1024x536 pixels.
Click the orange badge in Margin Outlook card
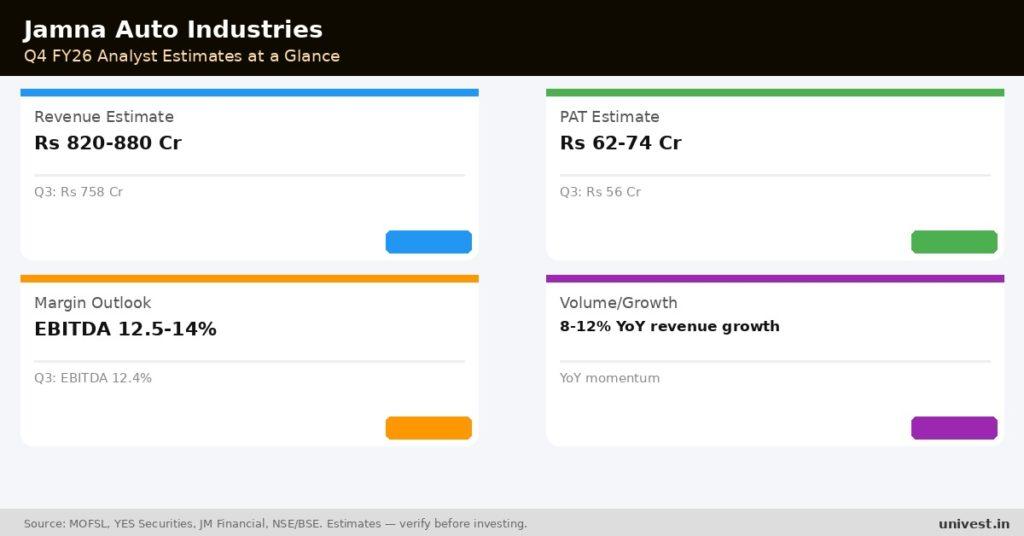(x=428, y=428)
